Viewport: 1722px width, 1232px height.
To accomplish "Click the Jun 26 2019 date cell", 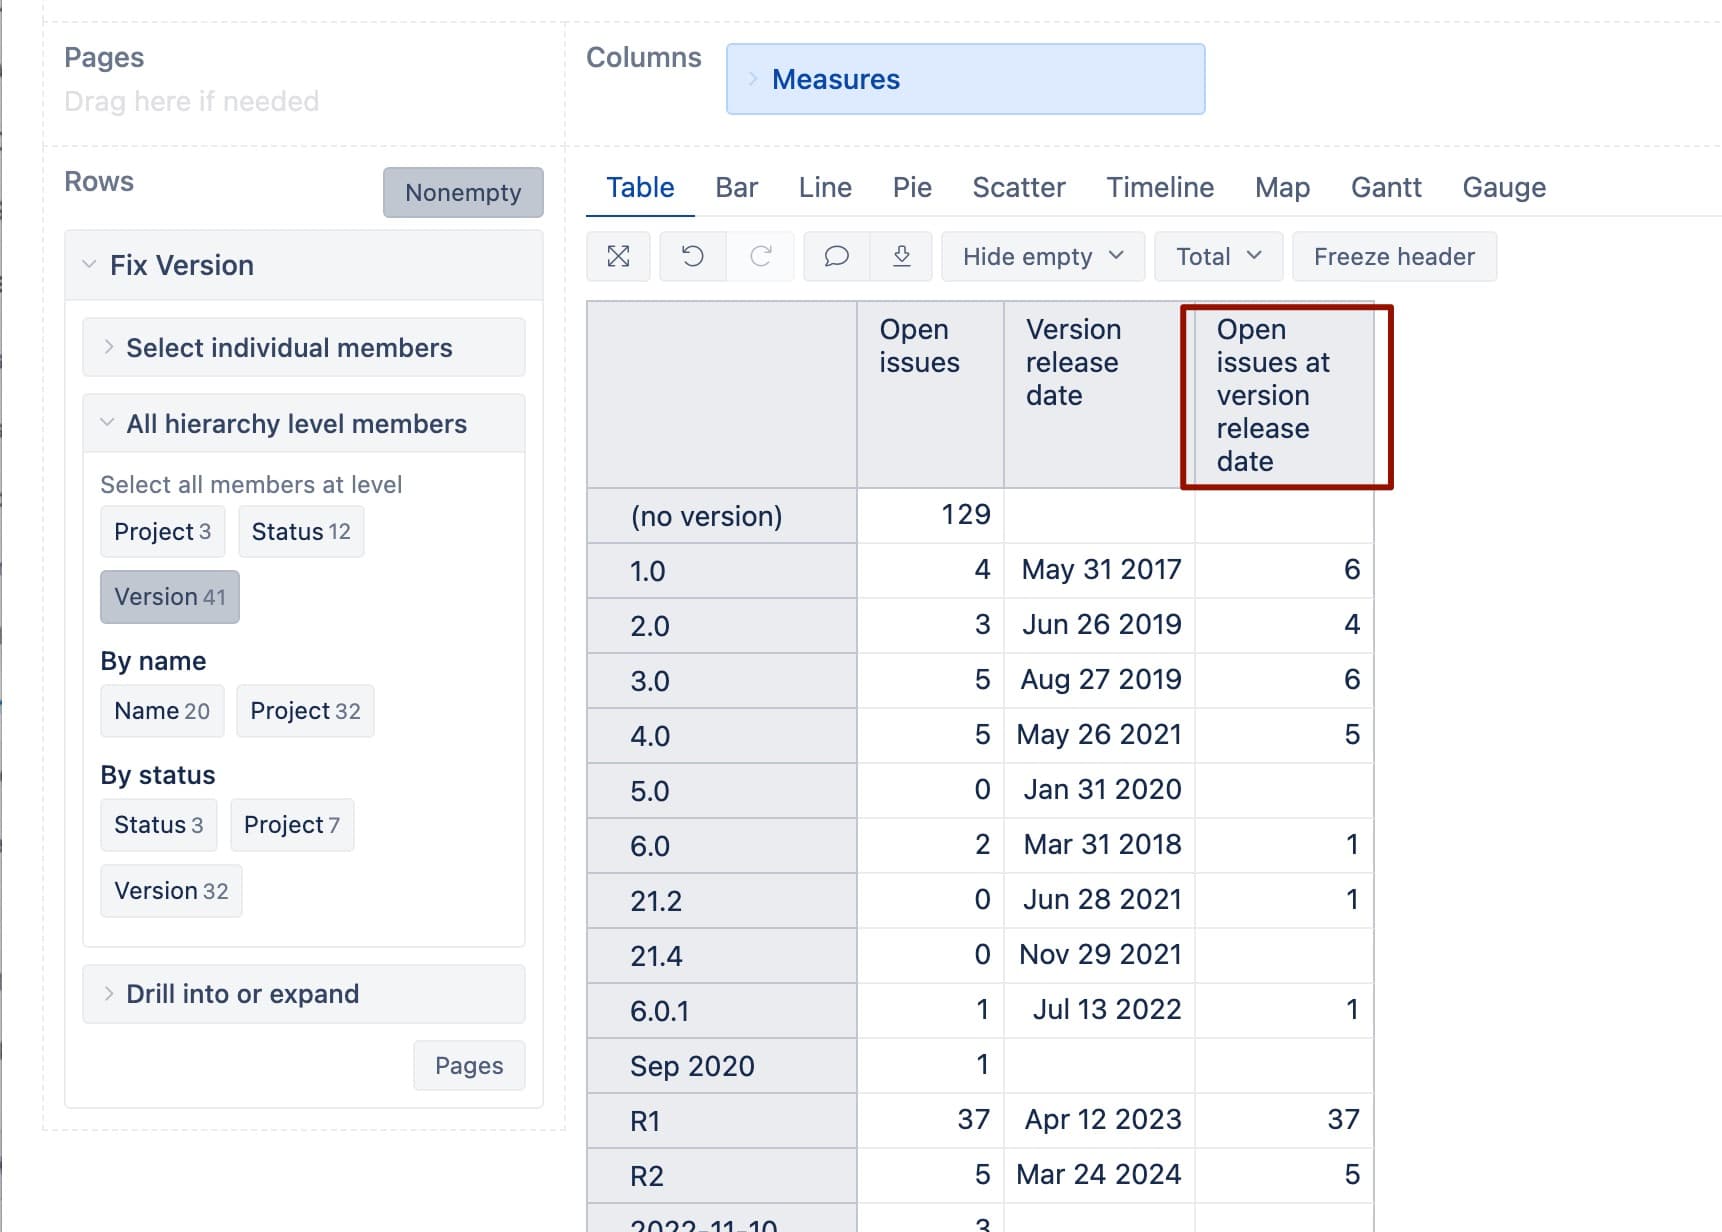I will (1100, 625).
